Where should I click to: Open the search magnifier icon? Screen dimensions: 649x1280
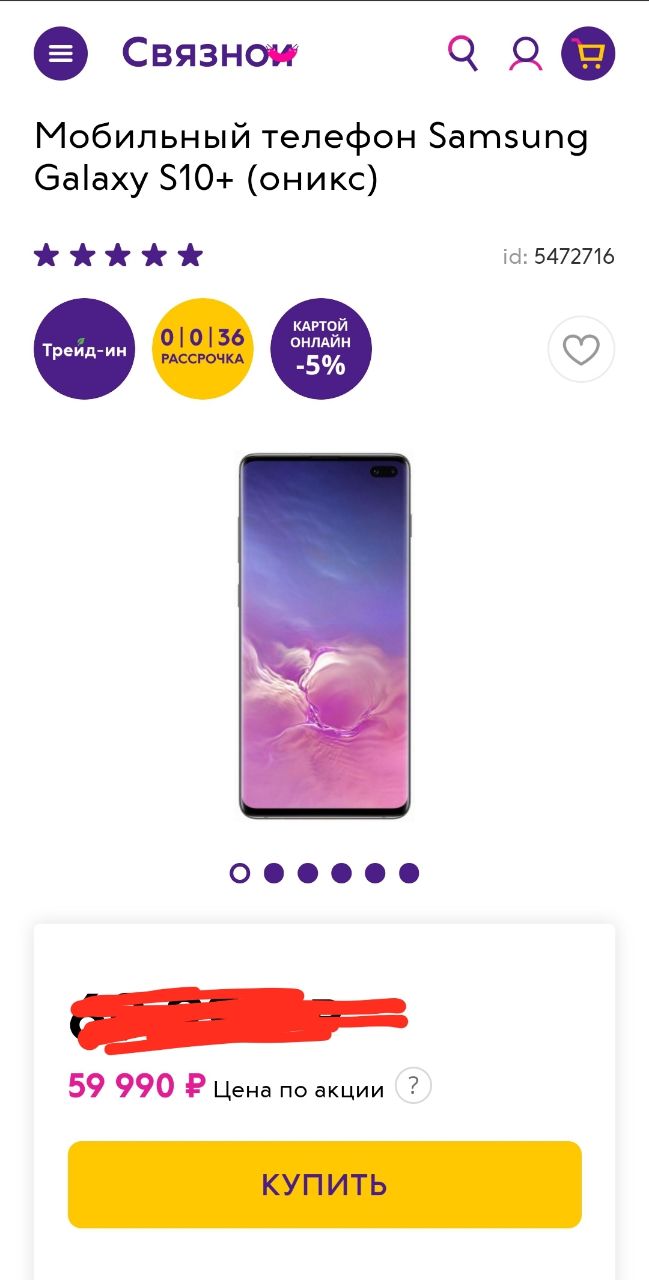462,52
